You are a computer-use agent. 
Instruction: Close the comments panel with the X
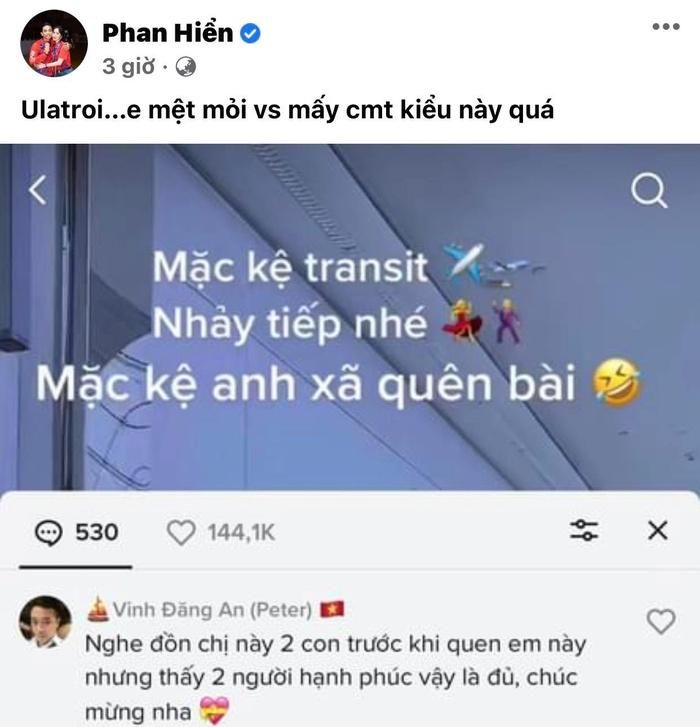click(x=657, y=530)
